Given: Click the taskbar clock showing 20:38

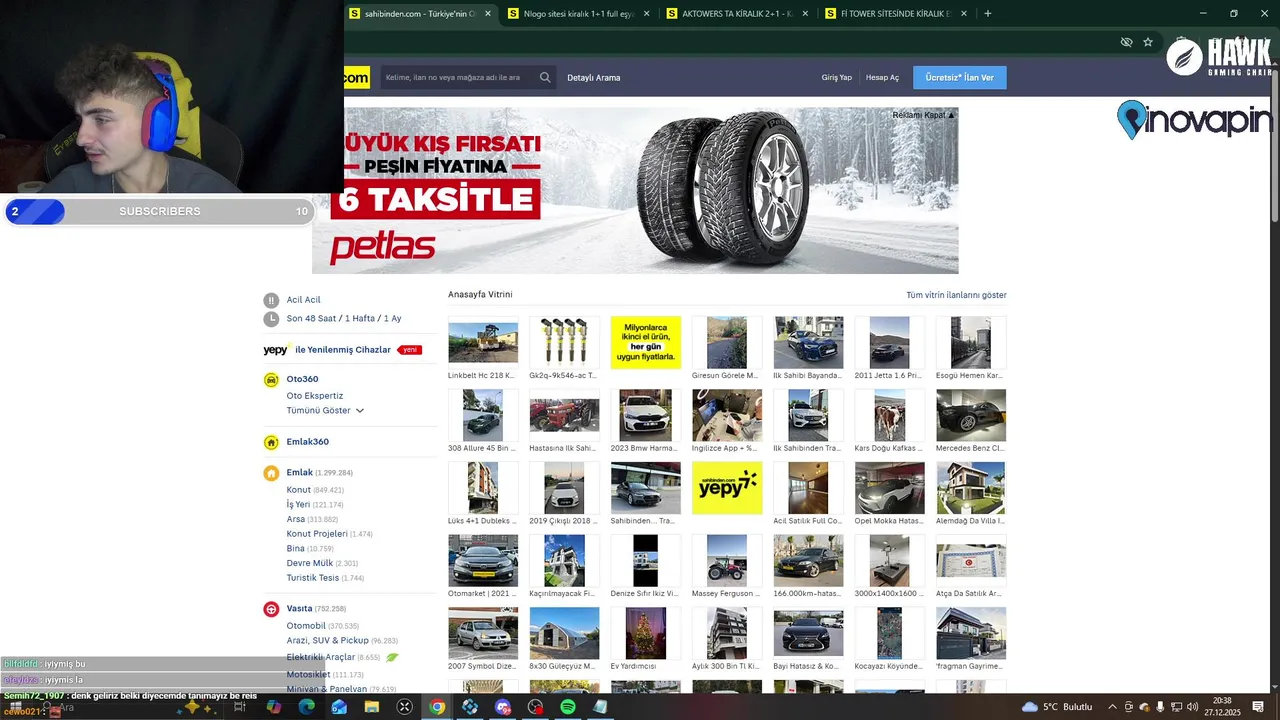Looking at the screenshot, I should tap(1222, 707).
